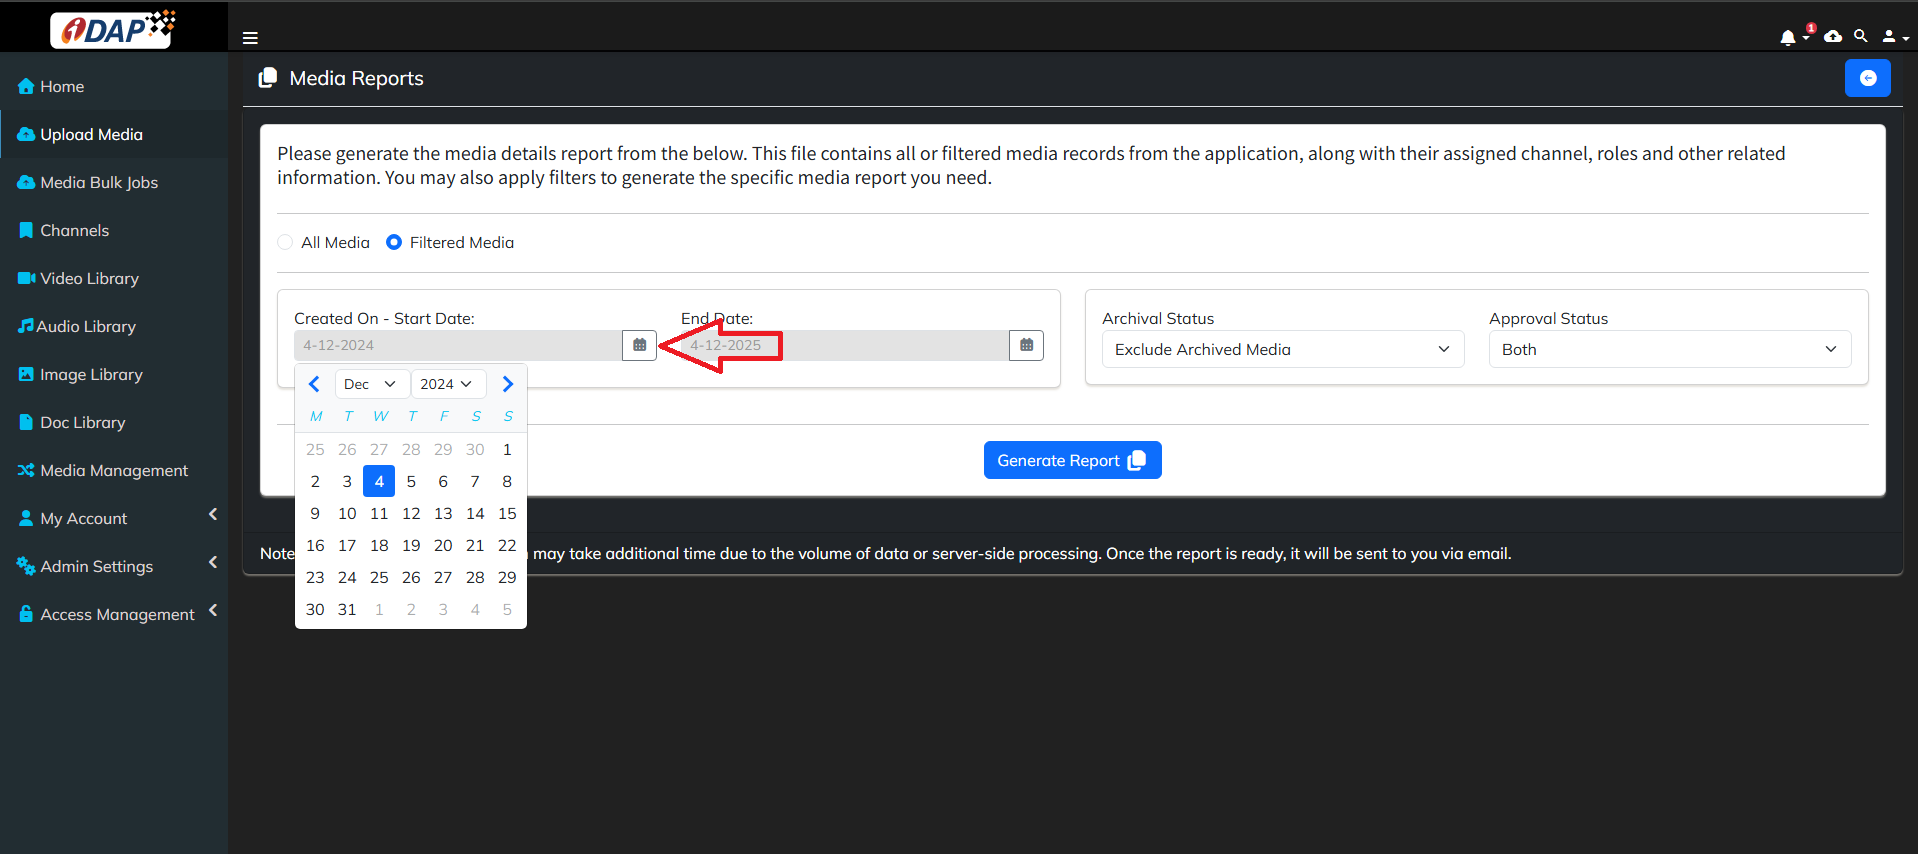The width and height of the screenshot is (1918, 854).
Task: Go to previous month in calendar
Action: click(314, 384)
